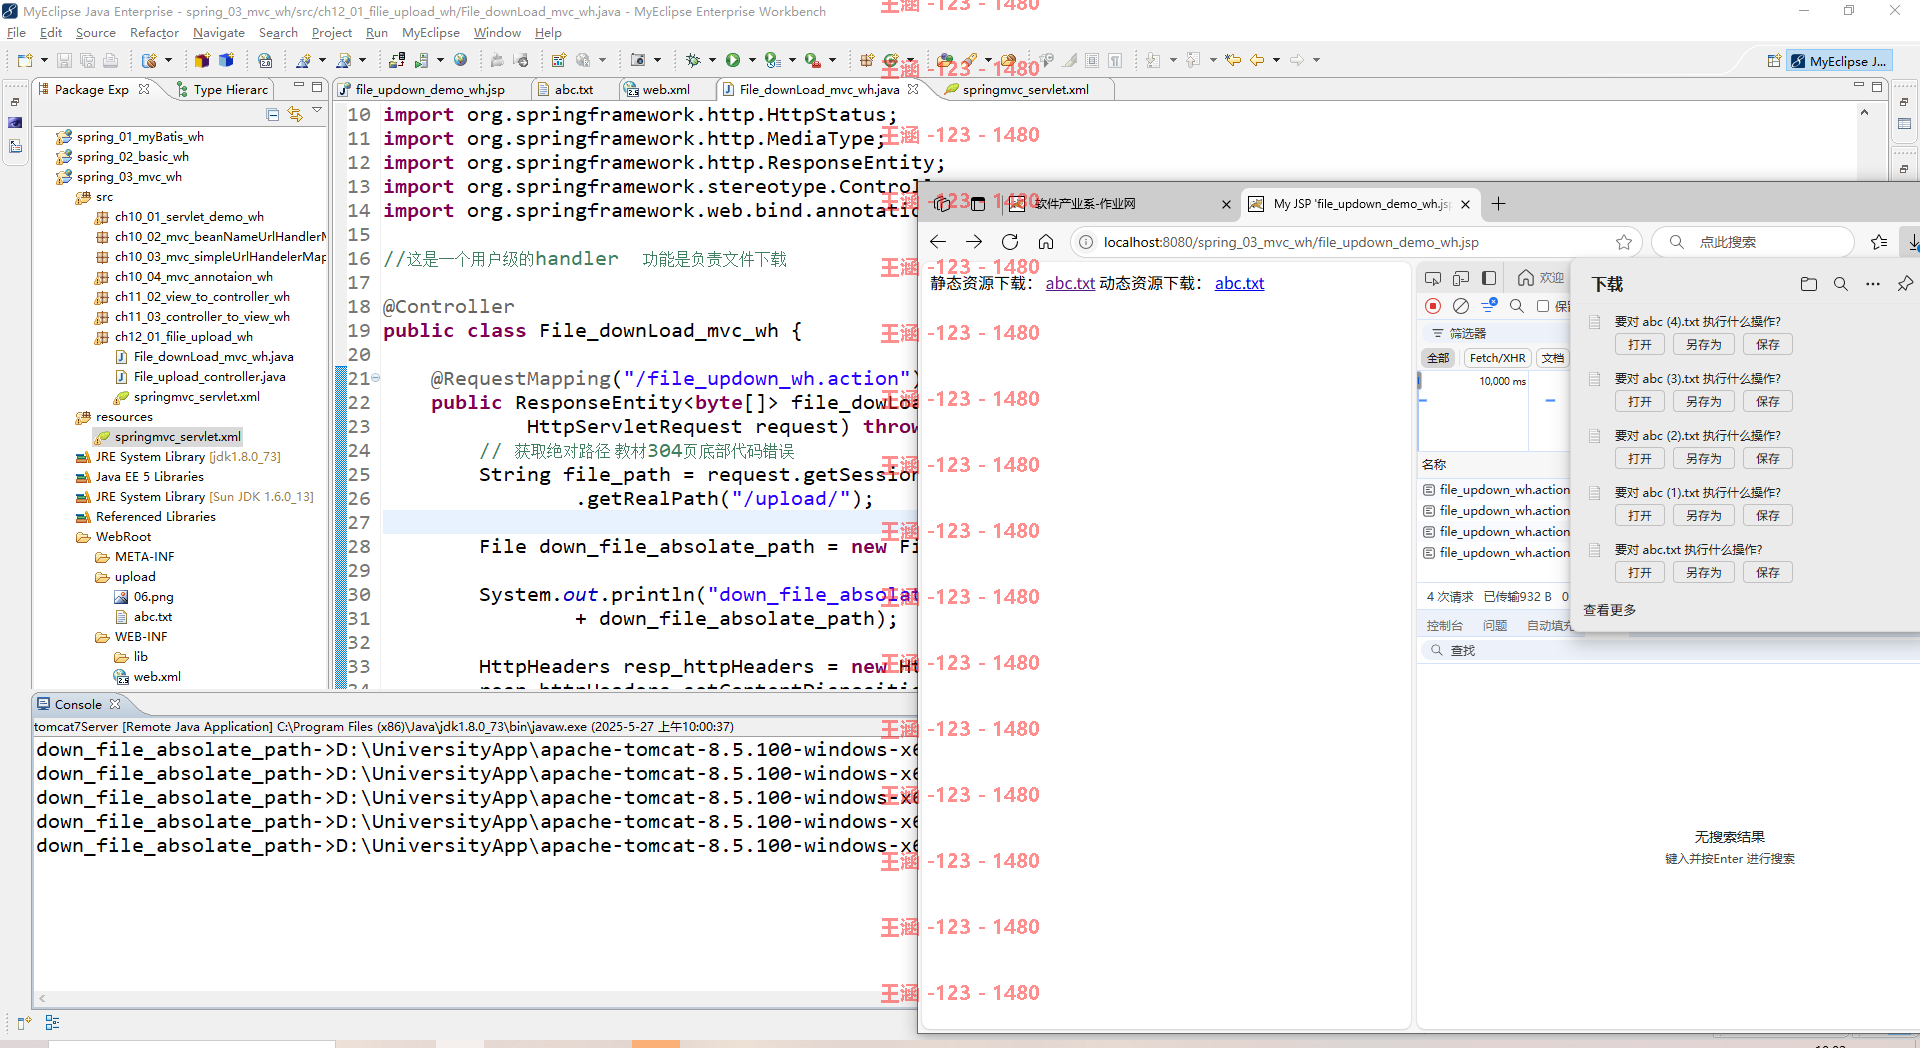Select the 全部 filter chip
The width and height of the screenshot is (1920, 1048).
pyautogui.click(x=1438, y=358)
